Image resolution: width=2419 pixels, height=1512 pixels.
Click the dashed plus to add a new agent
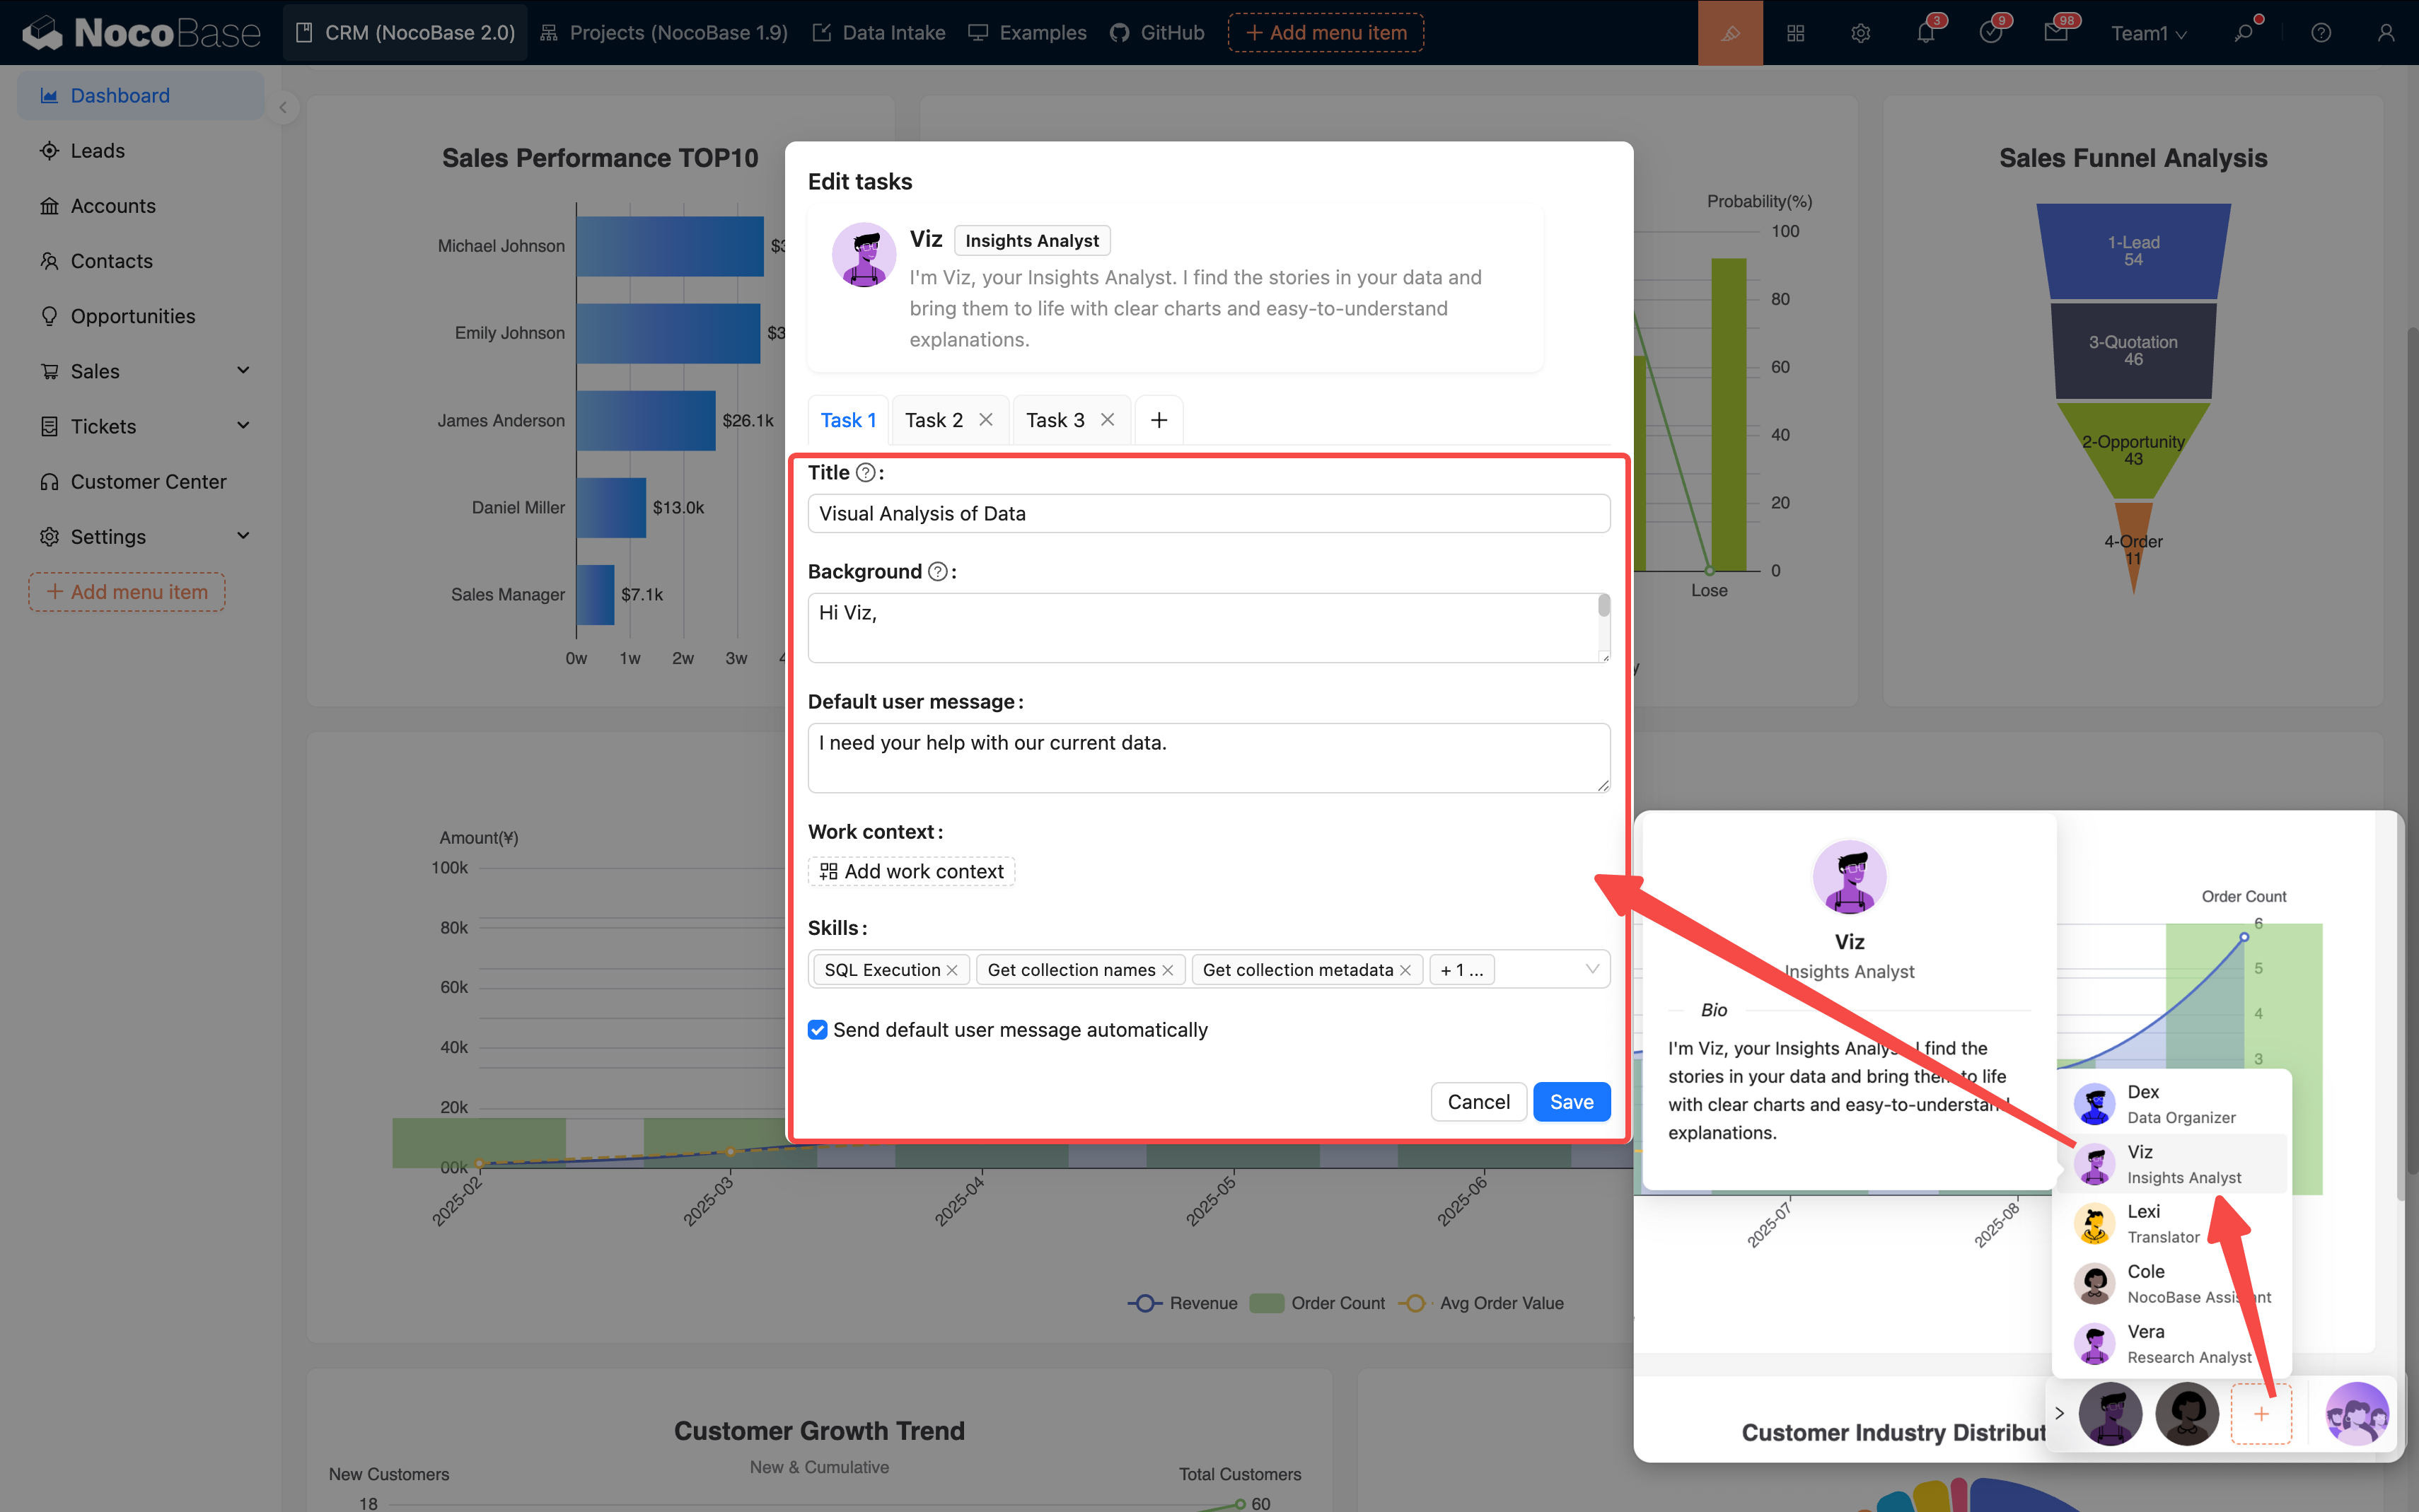pos(2261,1413)
